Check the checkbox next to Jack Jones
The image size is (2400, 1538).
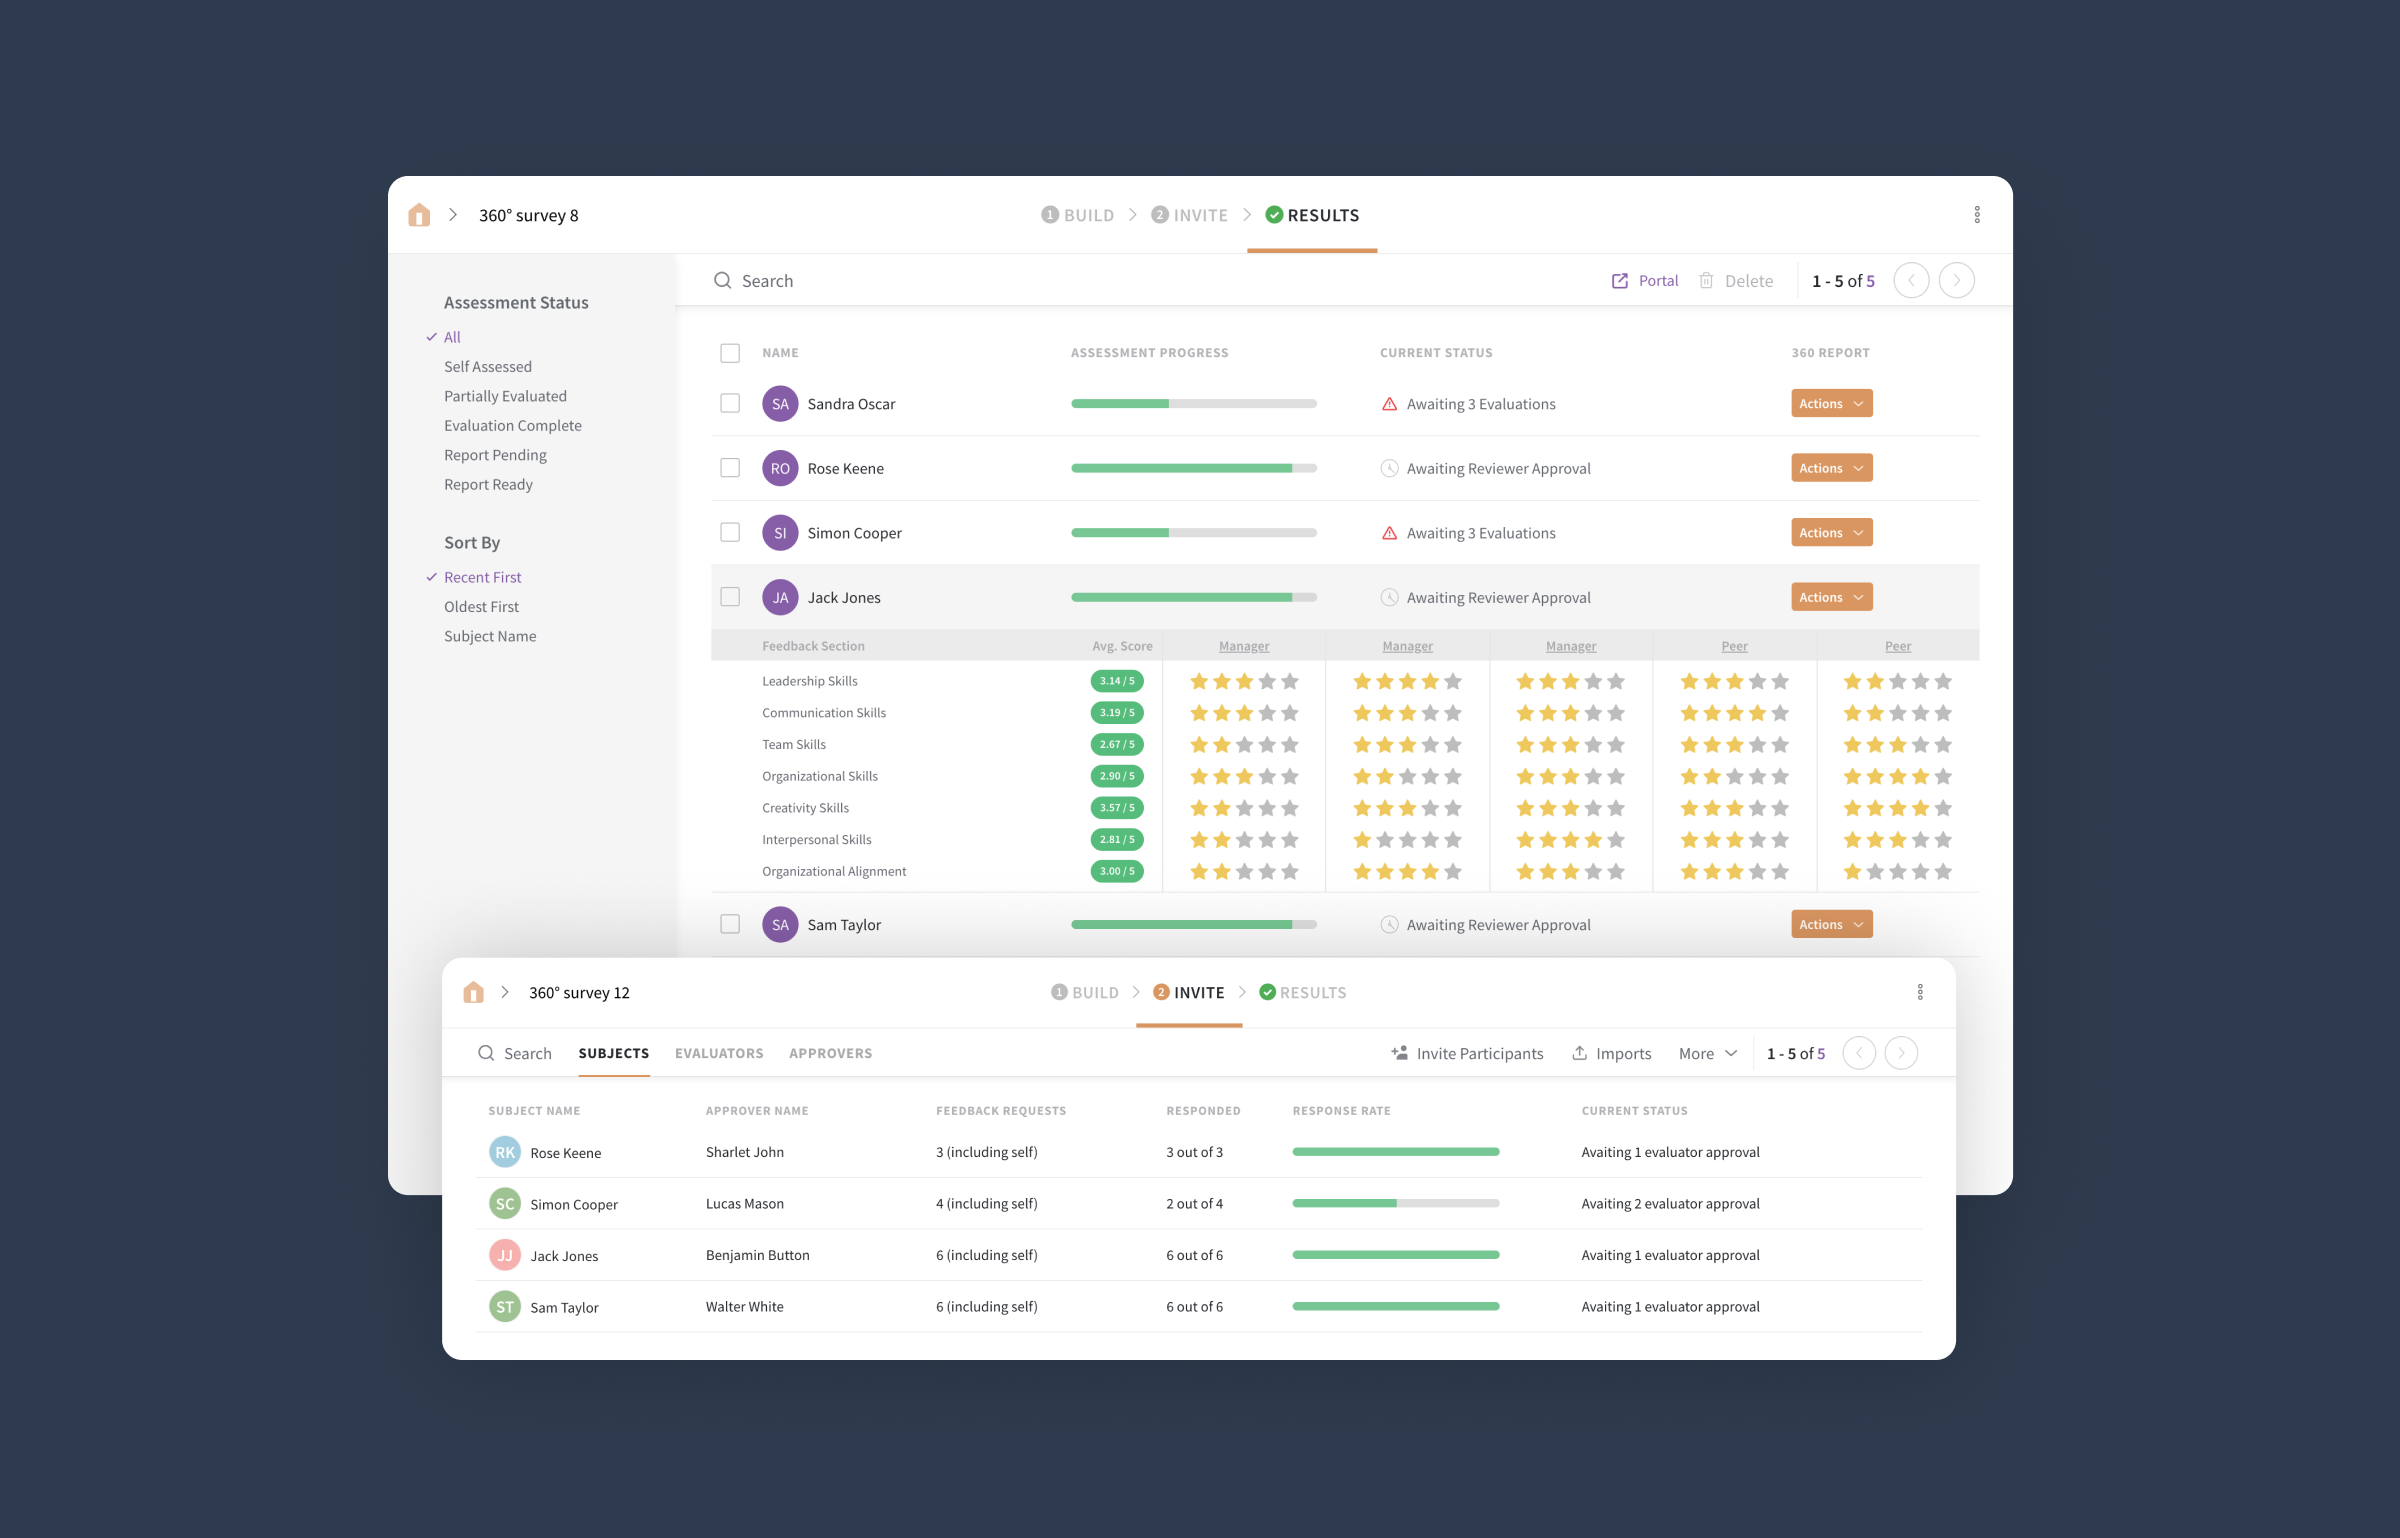tap(729, 596)
